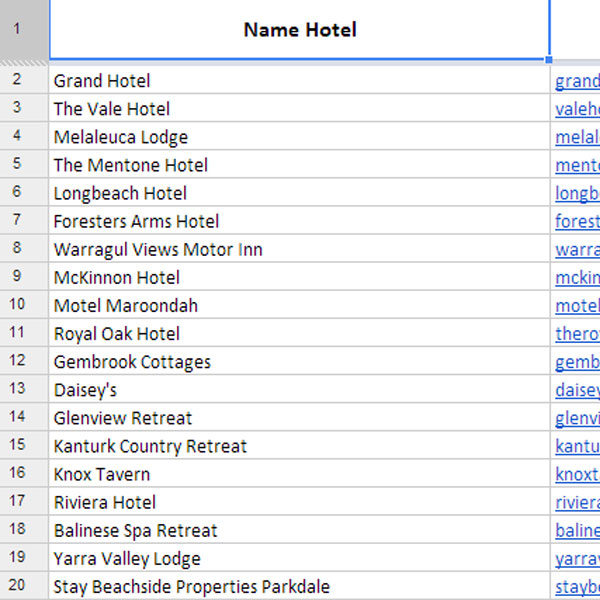Image resolution: width=600 pixels, height=600 pixels.
Task: Select row 10 using its row number
Action: pos(18,305)
